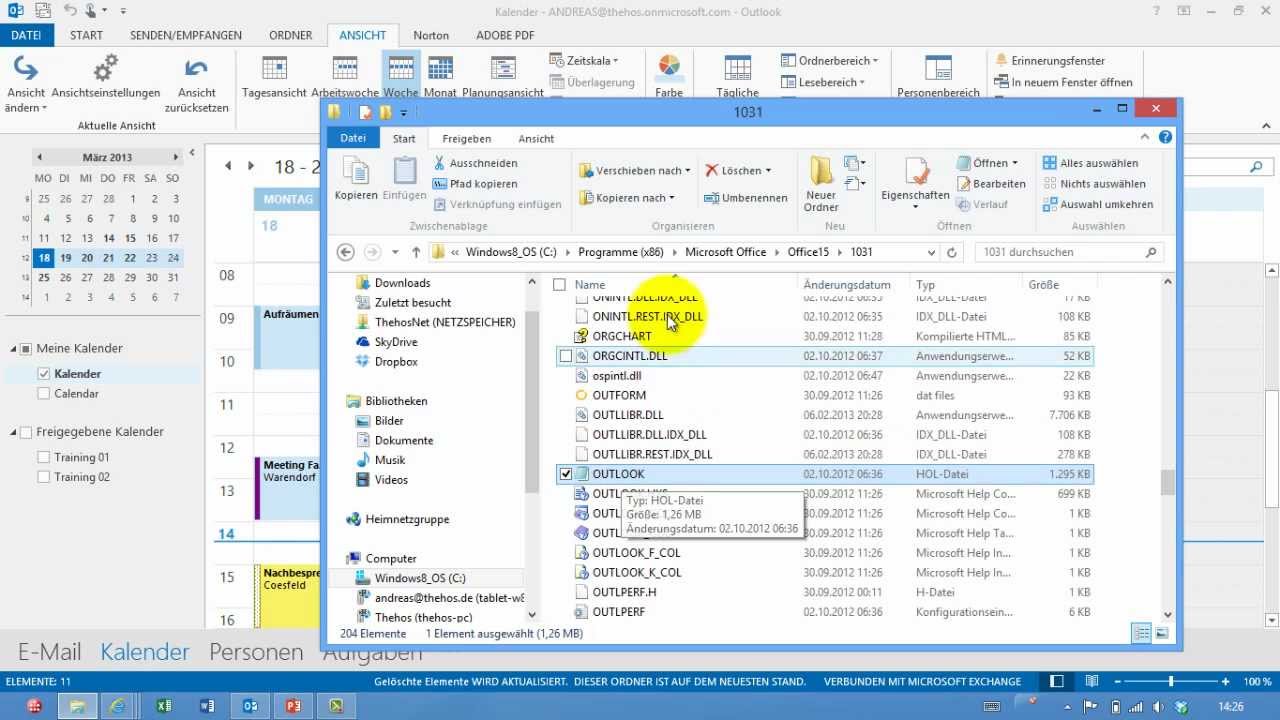Open Öffnen dropdown in Explorer ribbon
1280x720 pixels.
[987, 163]
